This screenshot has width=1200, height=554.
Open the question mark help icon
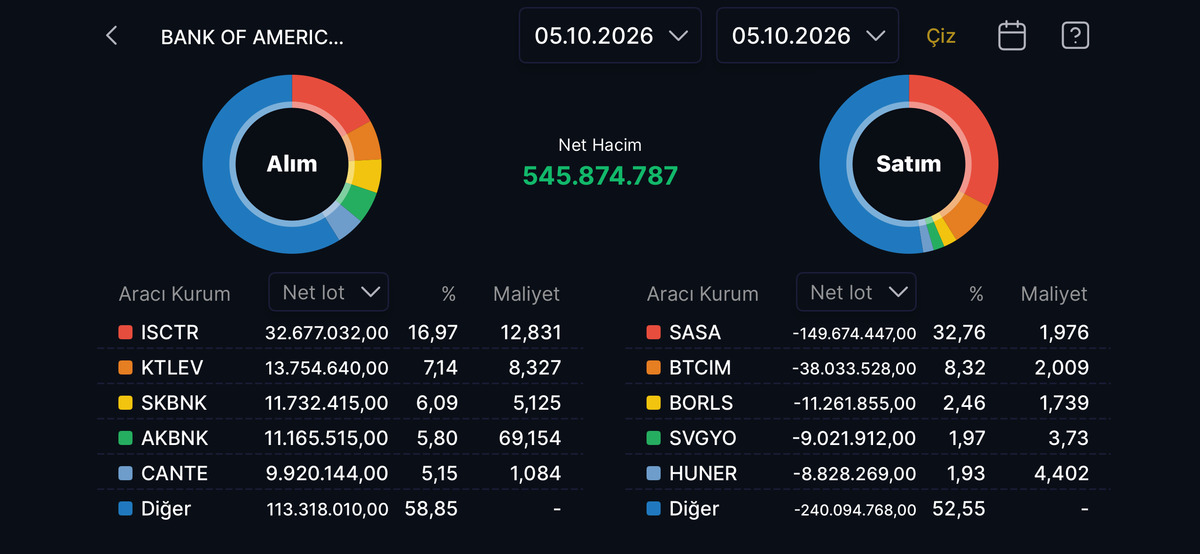tap(1075, 36)
